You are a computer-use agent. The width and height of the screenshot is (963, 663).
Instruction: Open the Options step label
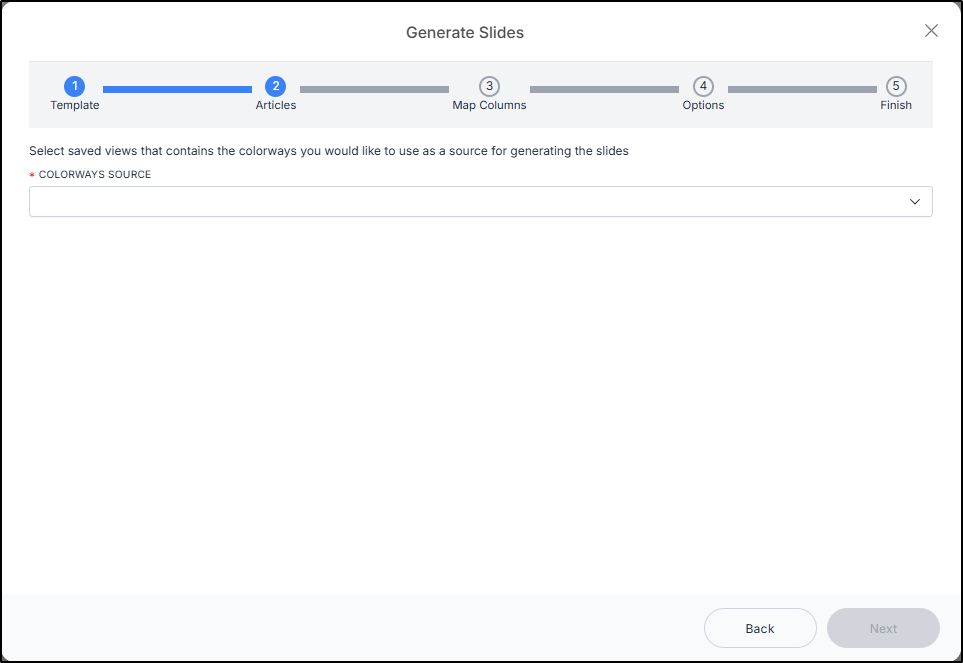703,105
